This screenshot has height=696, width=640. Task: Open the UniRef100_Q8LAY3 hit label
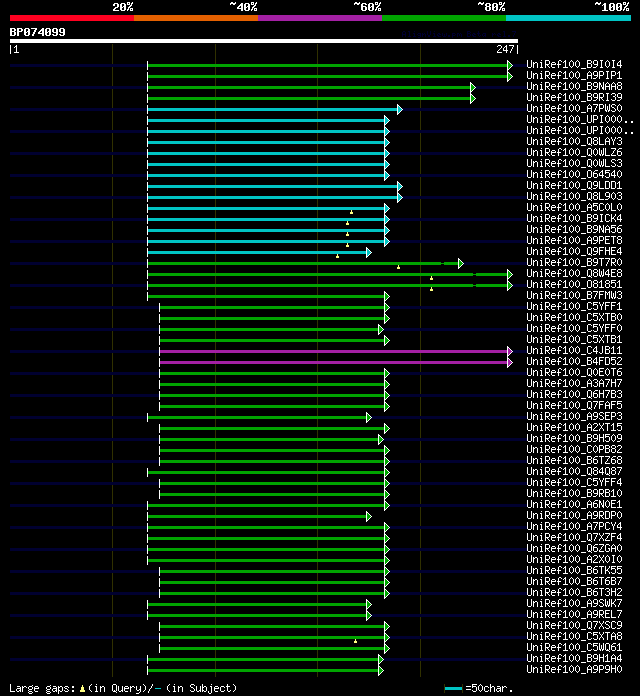574,141
